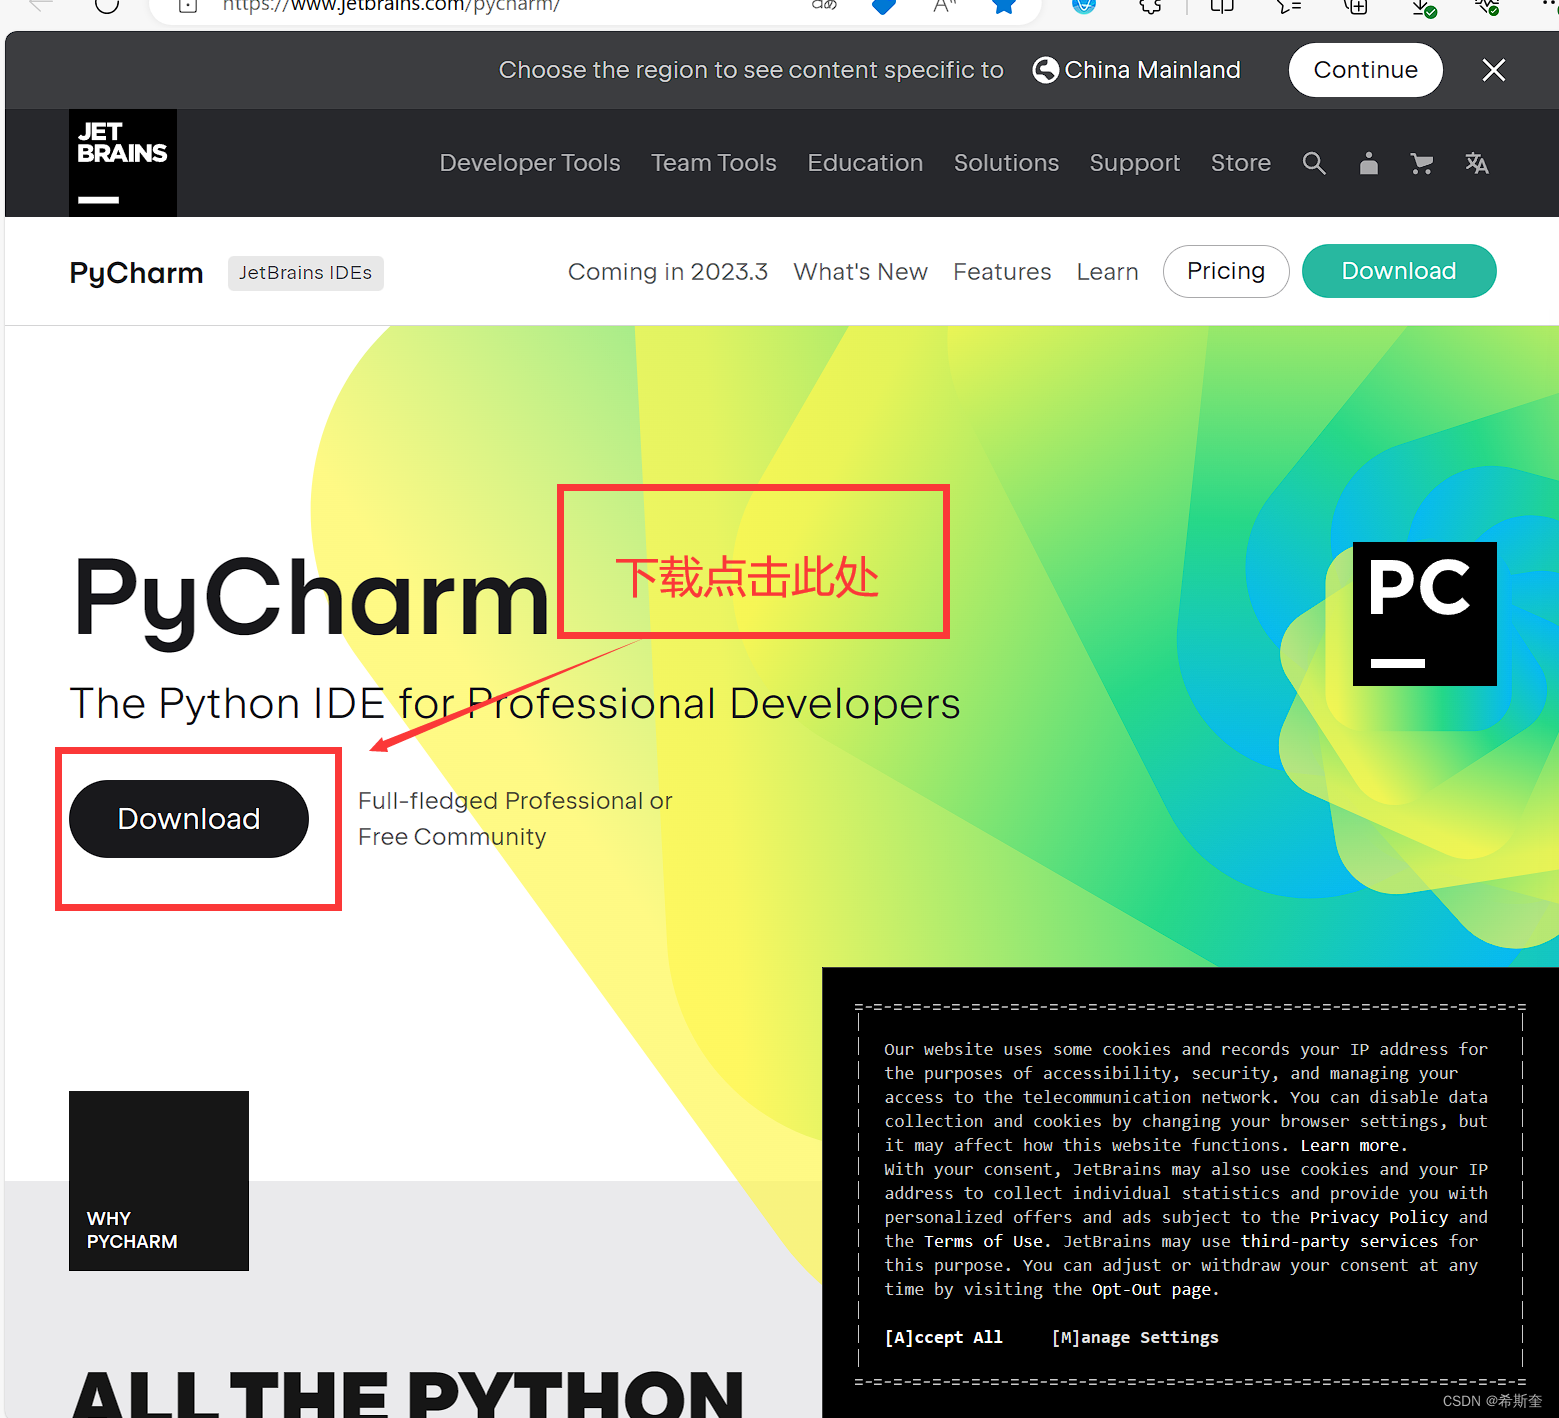Screen dimensions: 1559x1418
Task: Open Support menu
Action: (1135, 163)
